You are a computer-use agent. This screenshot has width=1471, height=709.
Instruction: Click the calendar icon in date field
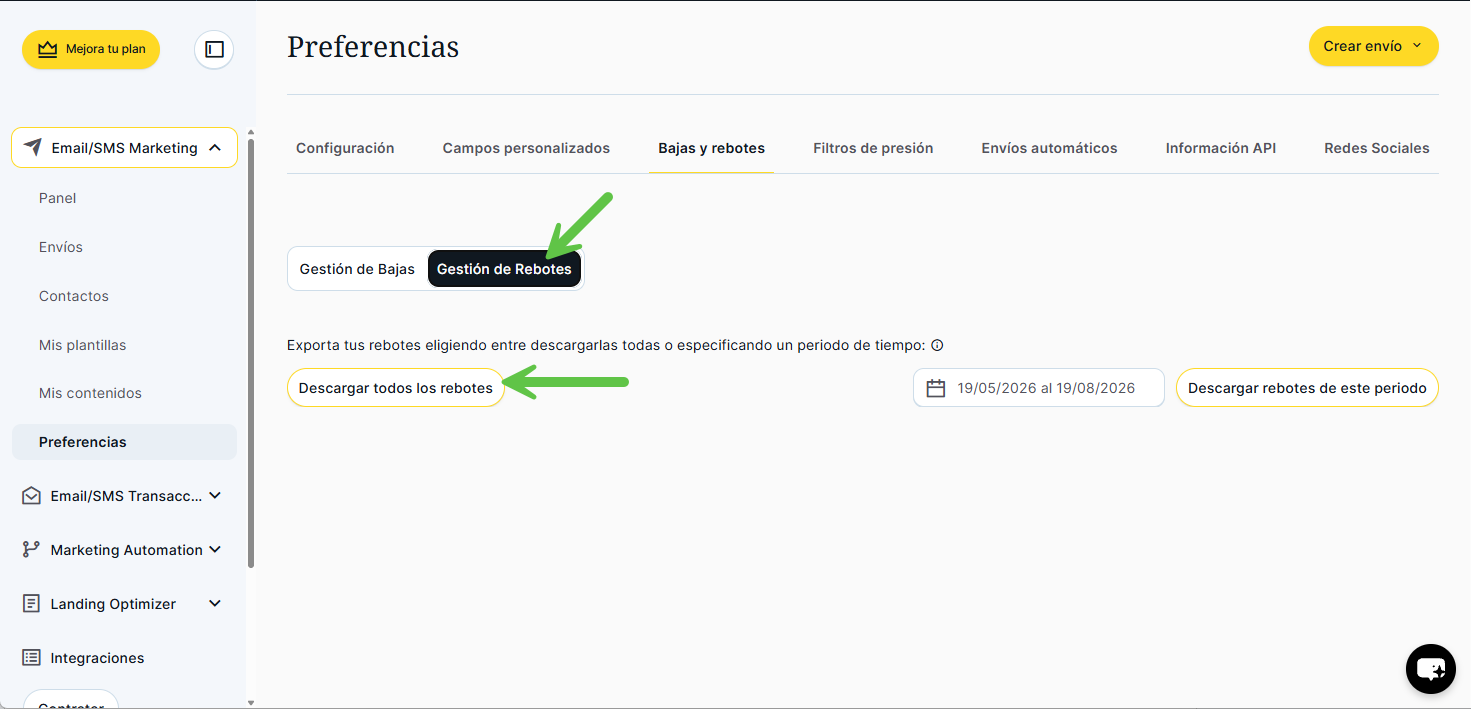tap(936, 388)
